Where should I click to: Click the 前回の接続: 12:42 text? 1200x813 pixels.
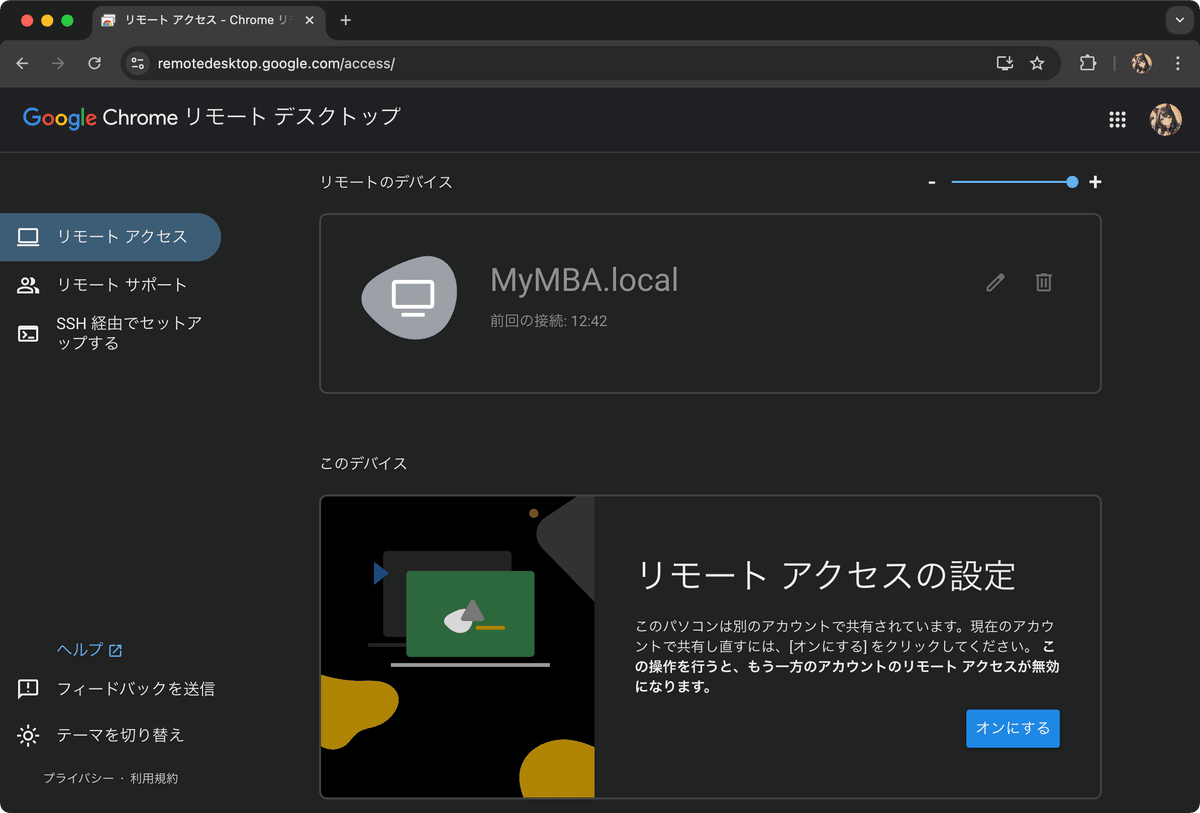549,322
